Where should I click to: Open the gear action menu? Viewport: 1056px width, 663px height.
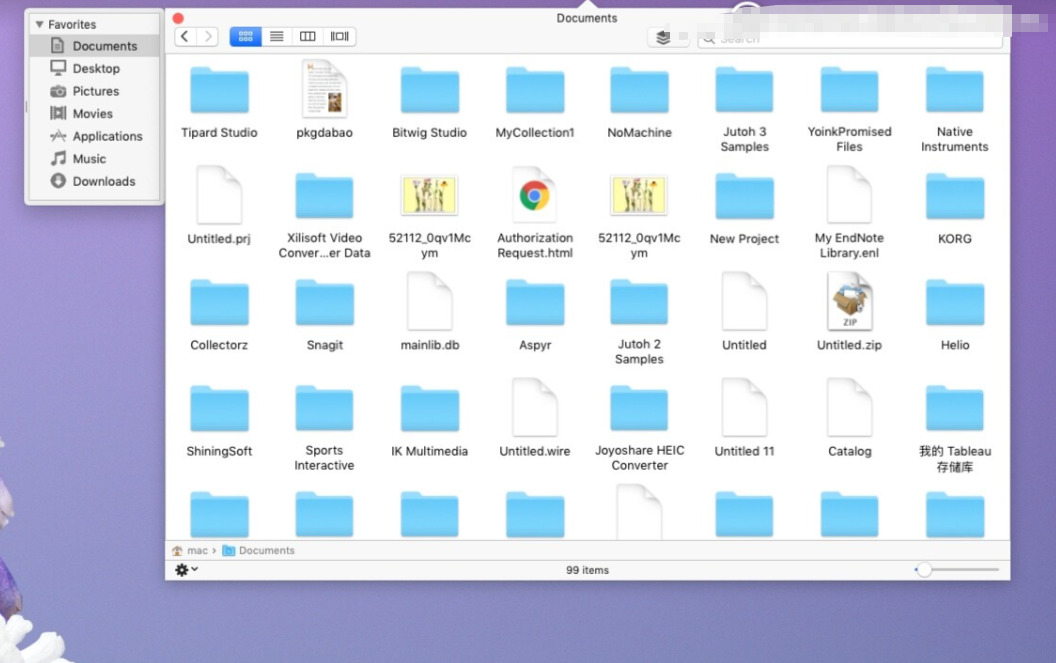pyautogui.click(x=185, y=569)
